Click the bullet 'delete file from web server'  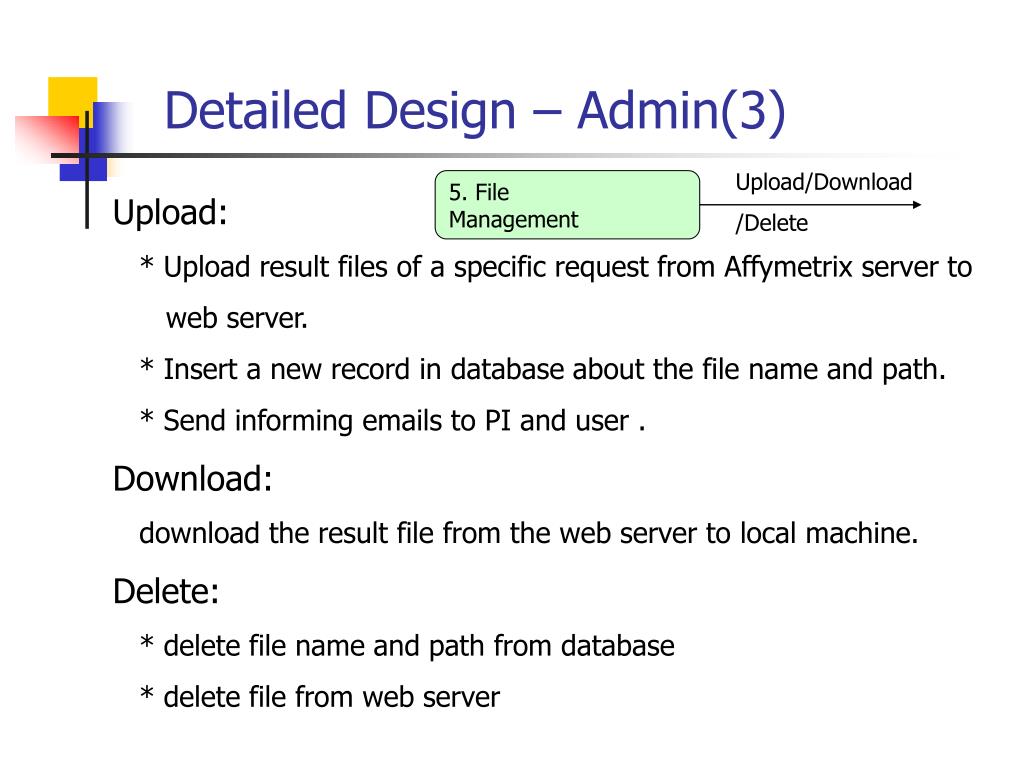point(319,697)
